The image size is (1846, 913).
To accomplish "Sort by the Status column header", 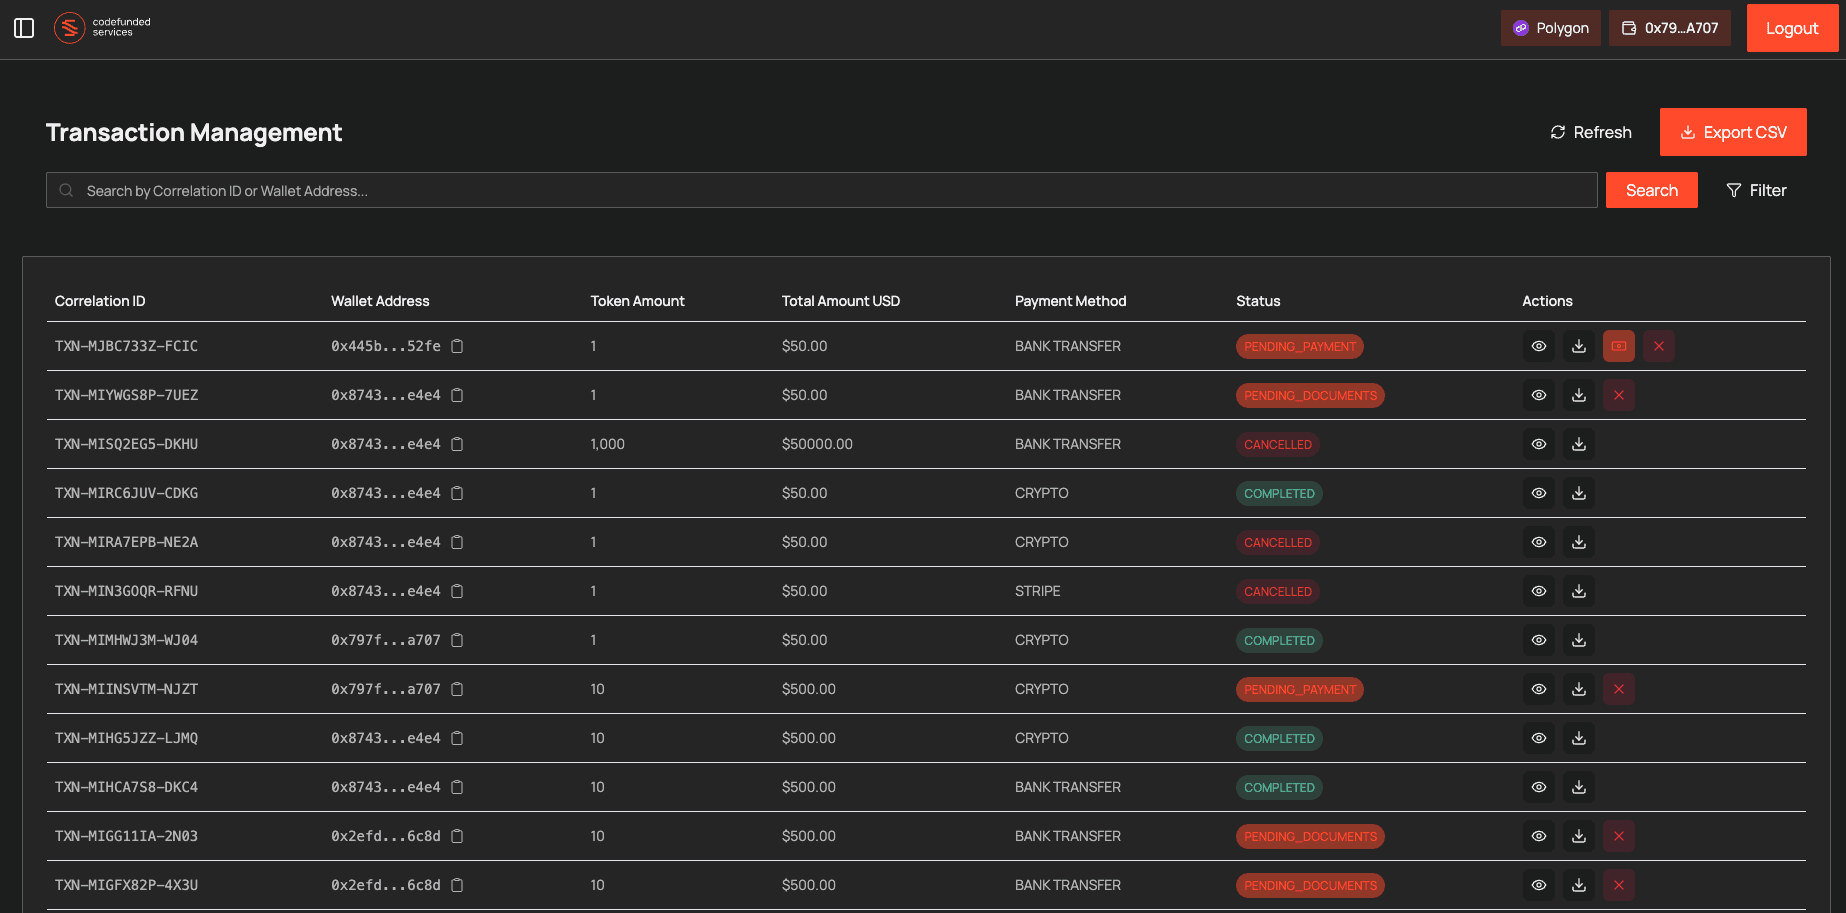I will tap(1258, 300).
